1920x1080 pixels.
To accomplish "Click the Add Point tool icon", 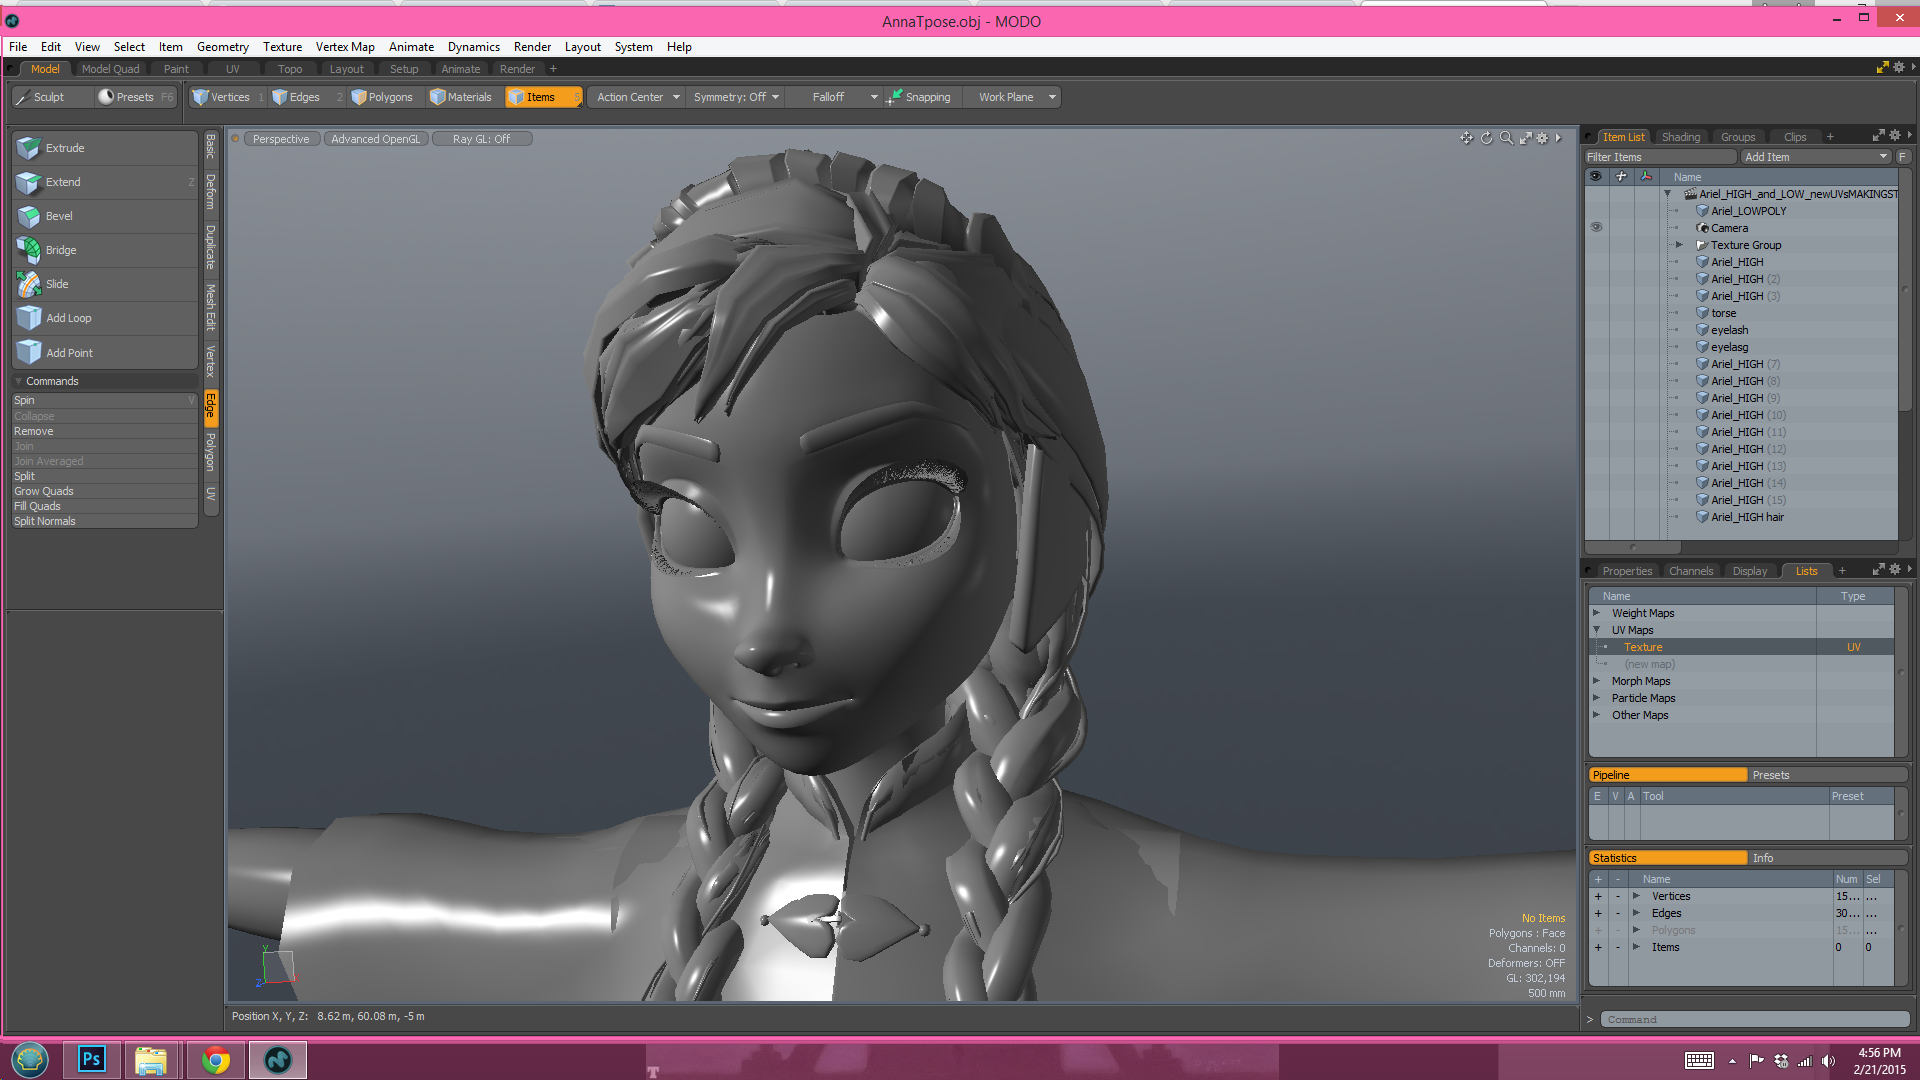I will click(29, 352).
